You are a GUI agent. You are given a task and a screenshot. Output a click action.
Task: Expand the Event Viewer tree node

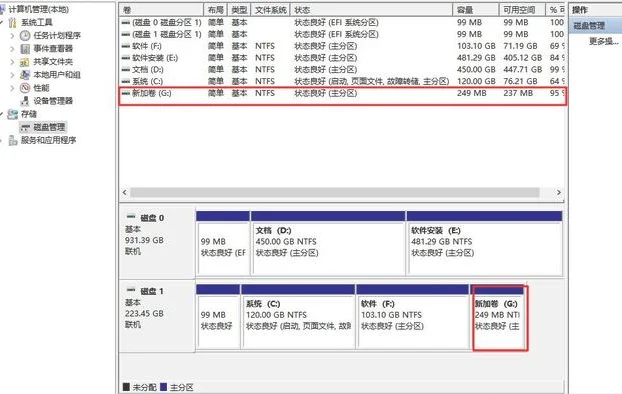(12, 49)
